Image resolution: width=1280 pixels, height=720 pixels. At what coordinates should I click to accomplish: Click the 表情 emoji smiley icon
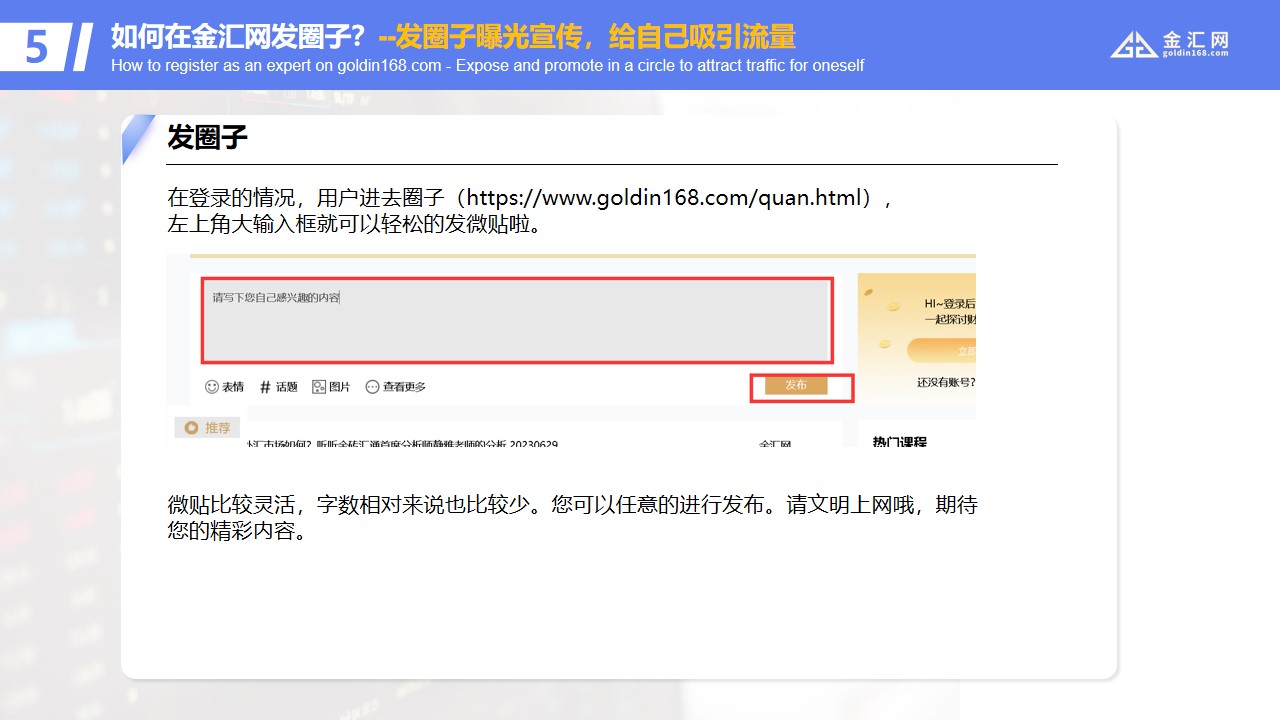tap(211, 387)
